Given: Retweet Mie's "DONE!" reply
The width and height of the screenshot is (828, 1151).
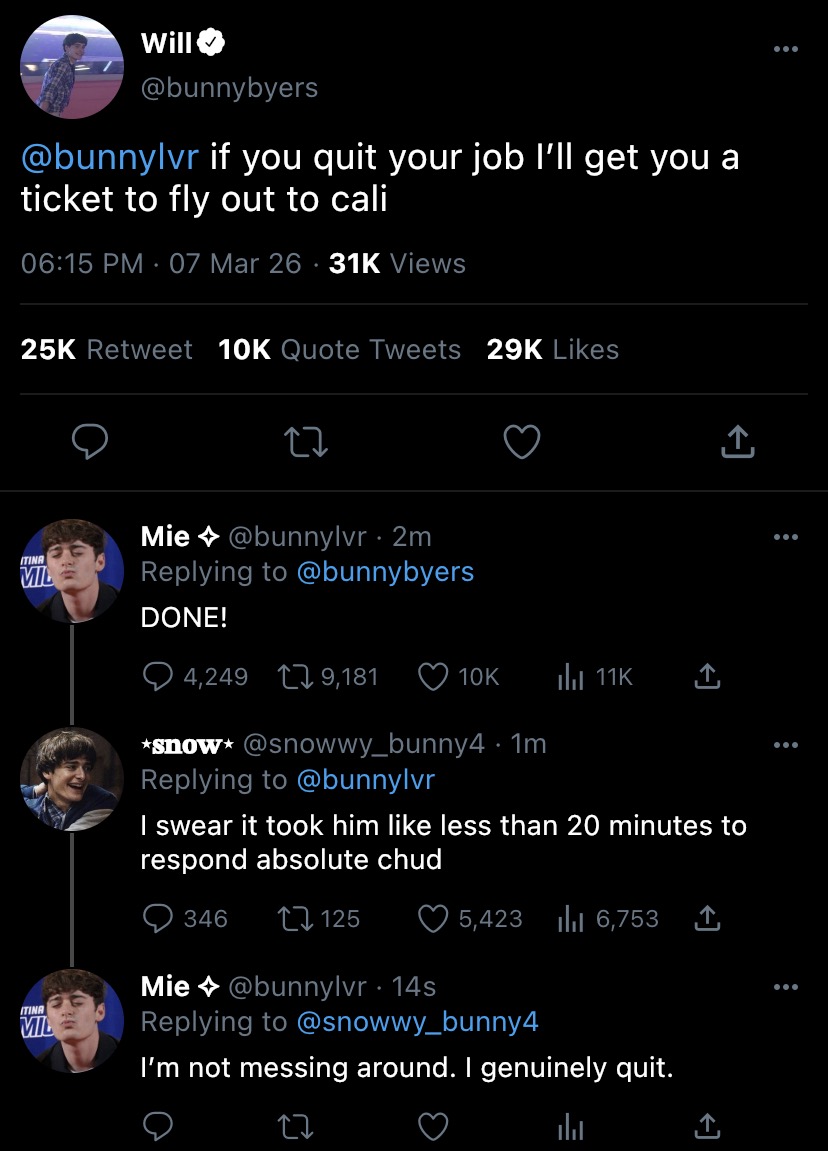Looking at the screenshot, I should (x=297, y=677).
